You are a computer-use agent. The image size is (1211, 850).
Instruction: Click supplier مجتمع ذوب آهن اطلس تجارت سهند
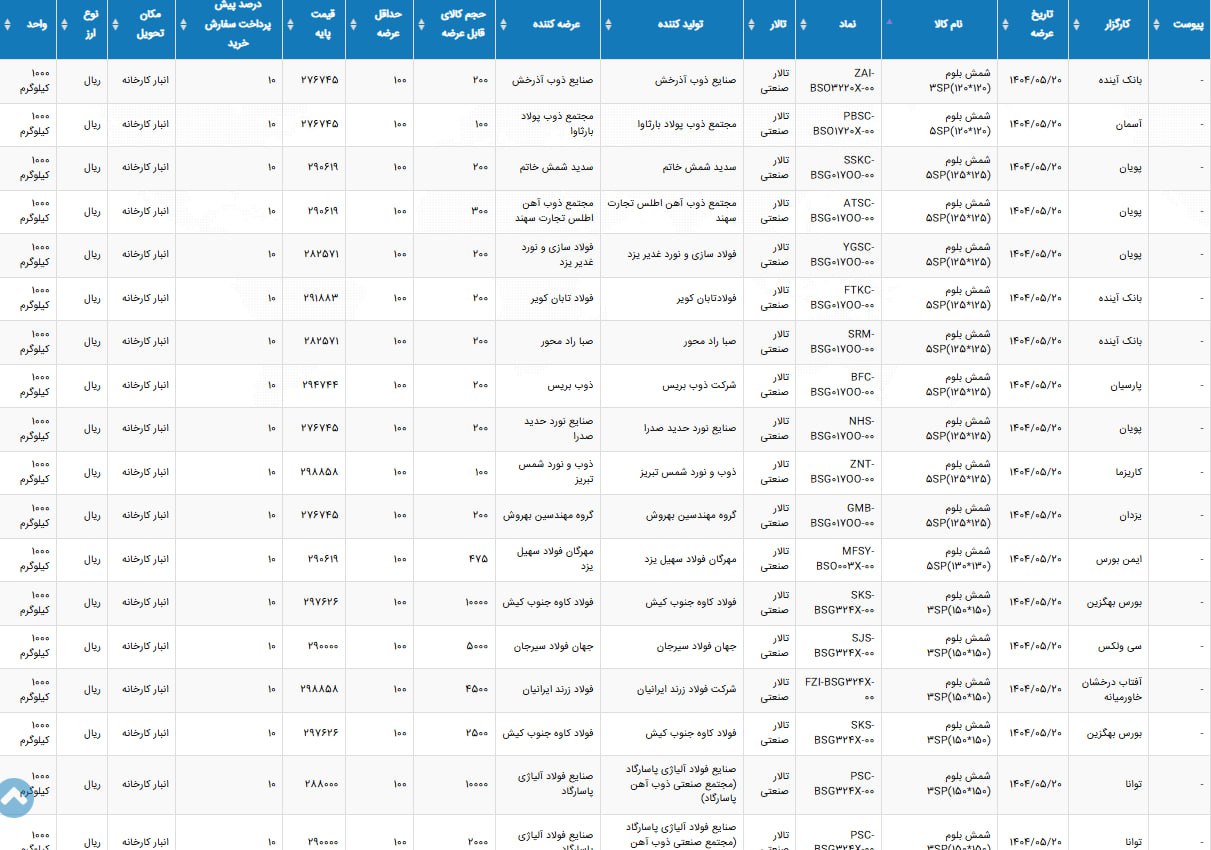click(x=554, y=211)
